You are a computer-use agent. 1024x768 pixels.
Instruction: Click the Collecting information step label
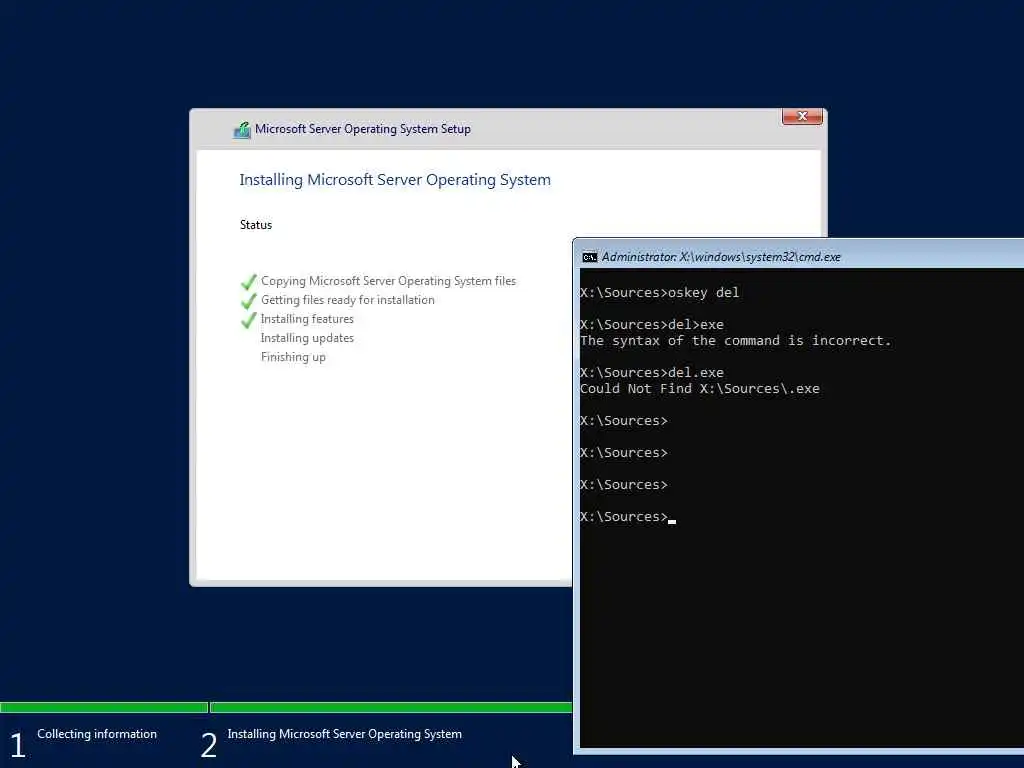pyautogui.click(x=97, y=734)
